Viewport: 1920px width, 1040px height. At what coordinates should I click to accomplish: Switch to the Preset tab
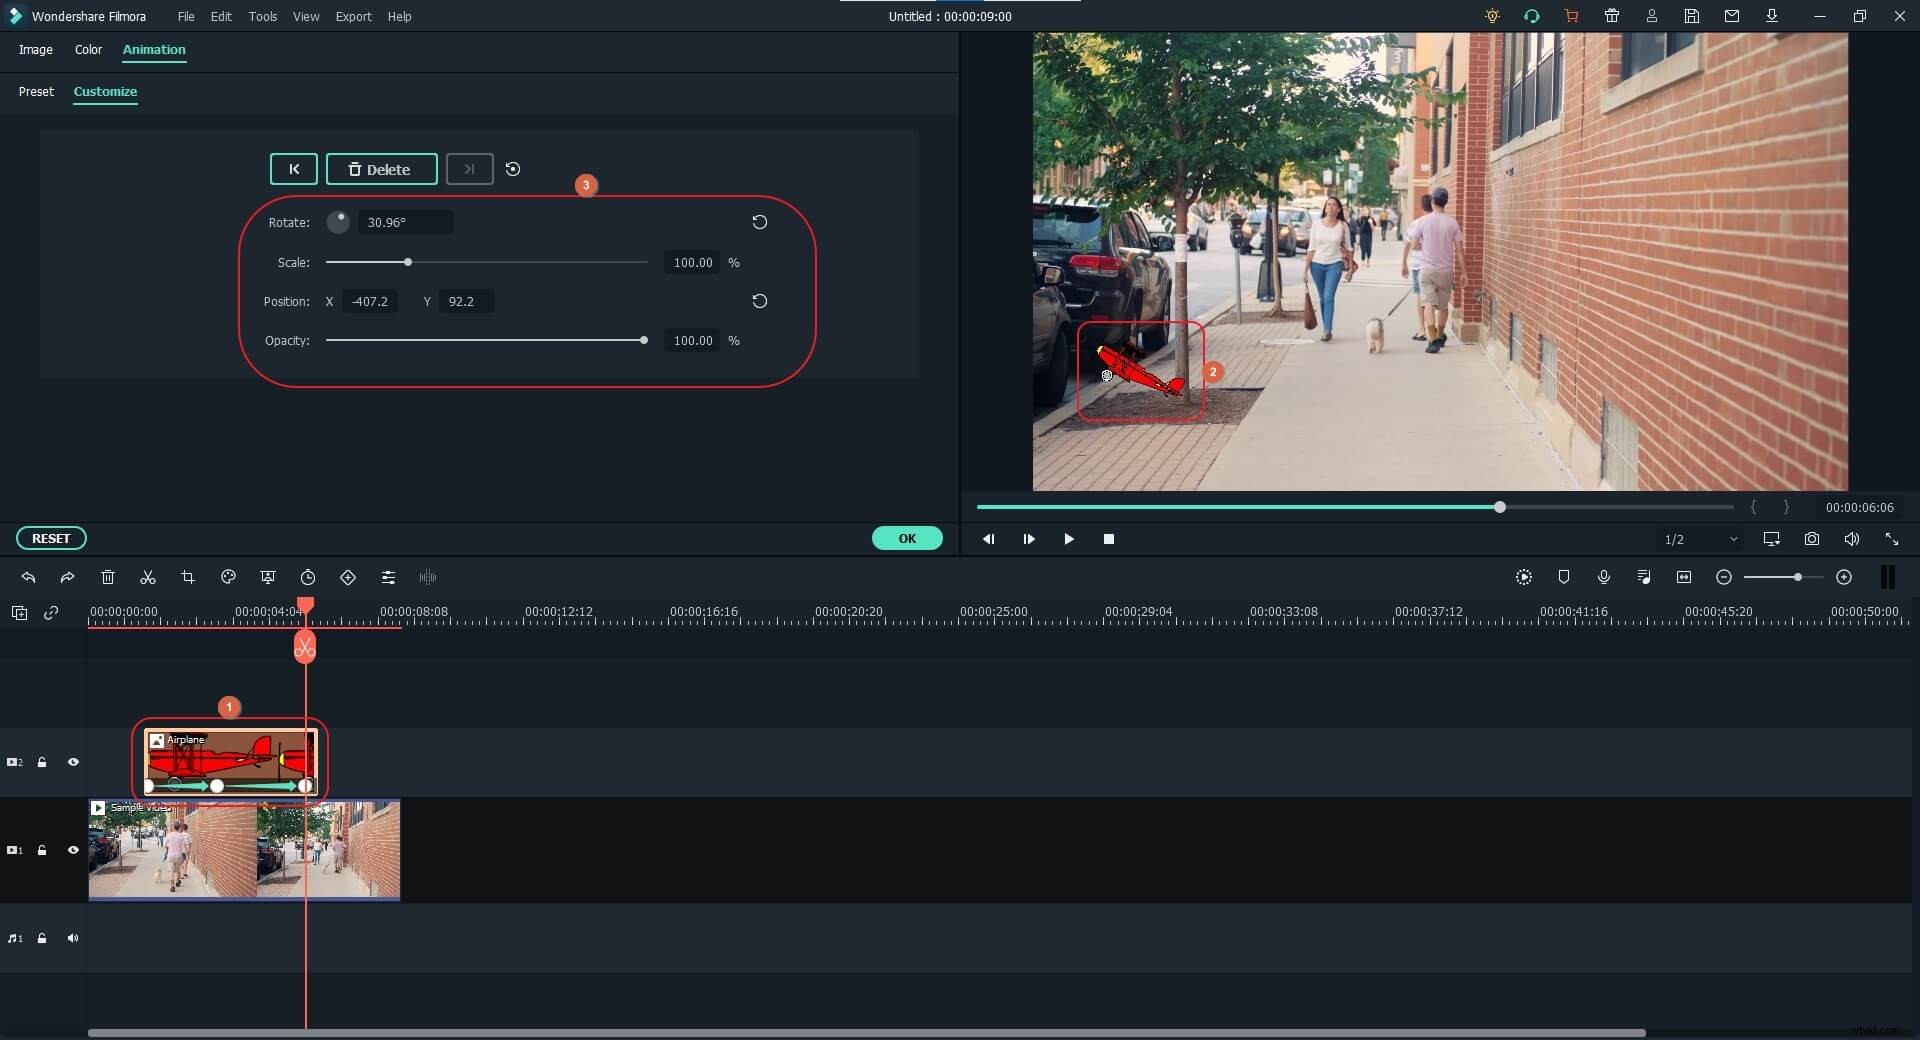tap(36, 92)
